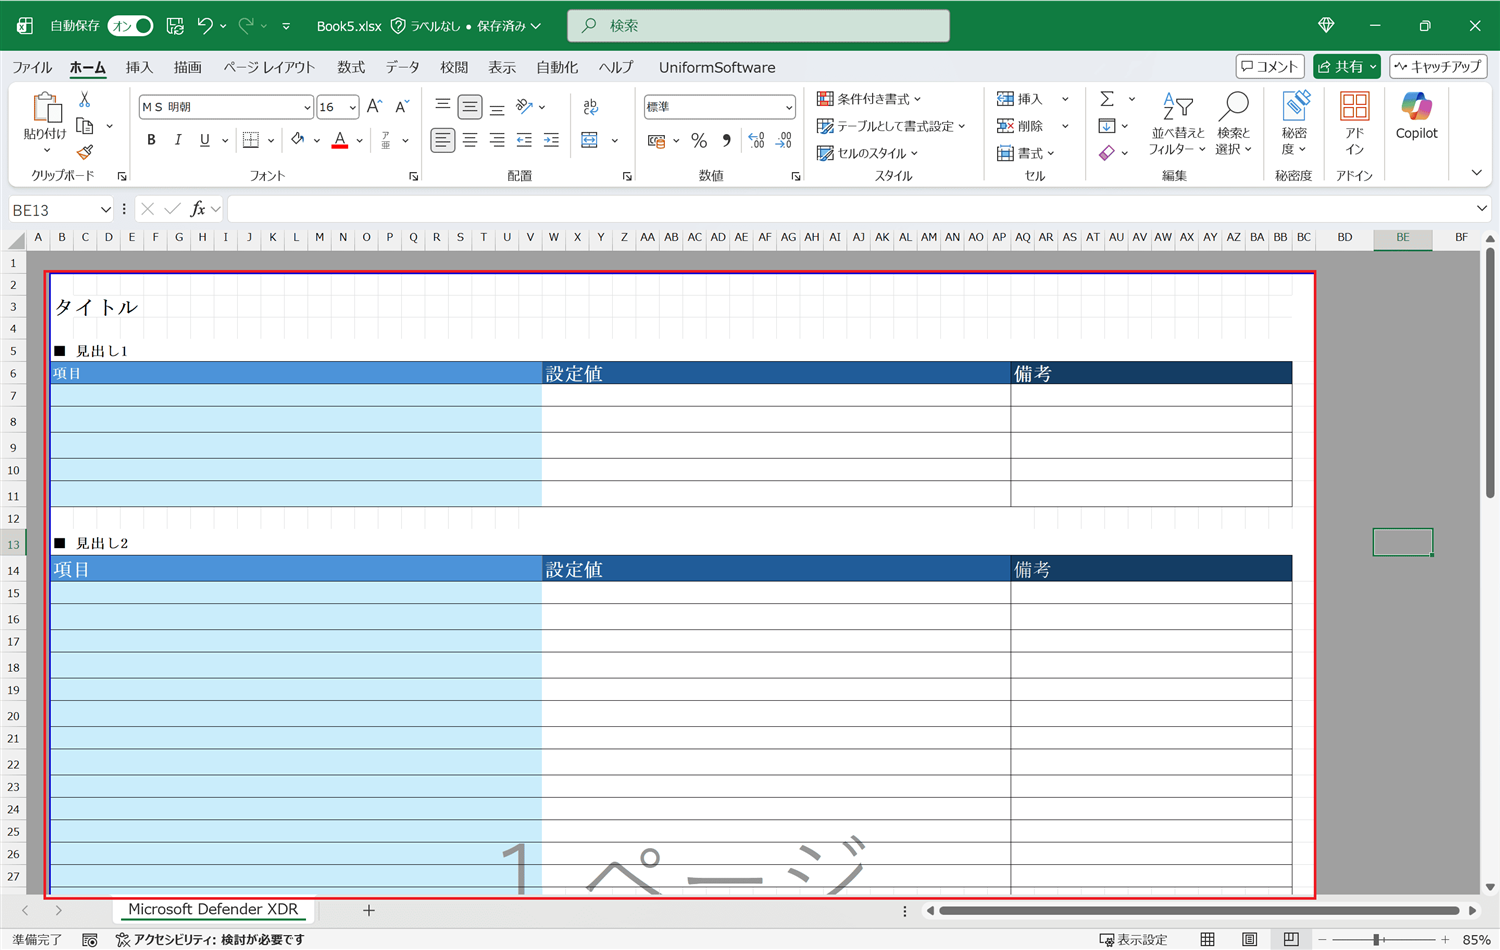Open the font name dropdown
The image size is (1500, 950).
coord(307,107)
